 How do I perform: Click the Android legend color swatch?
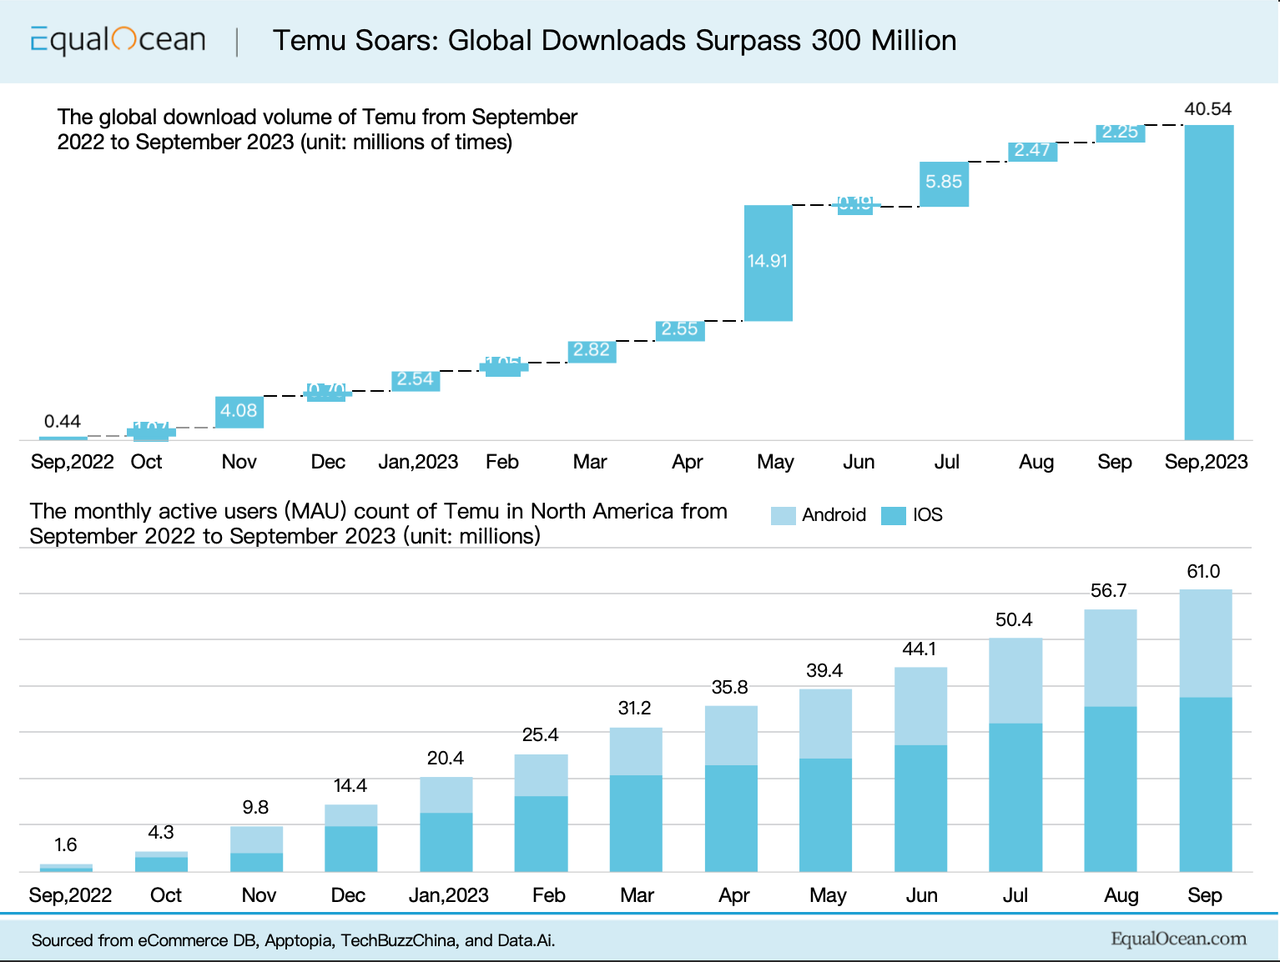click(783, 515)
